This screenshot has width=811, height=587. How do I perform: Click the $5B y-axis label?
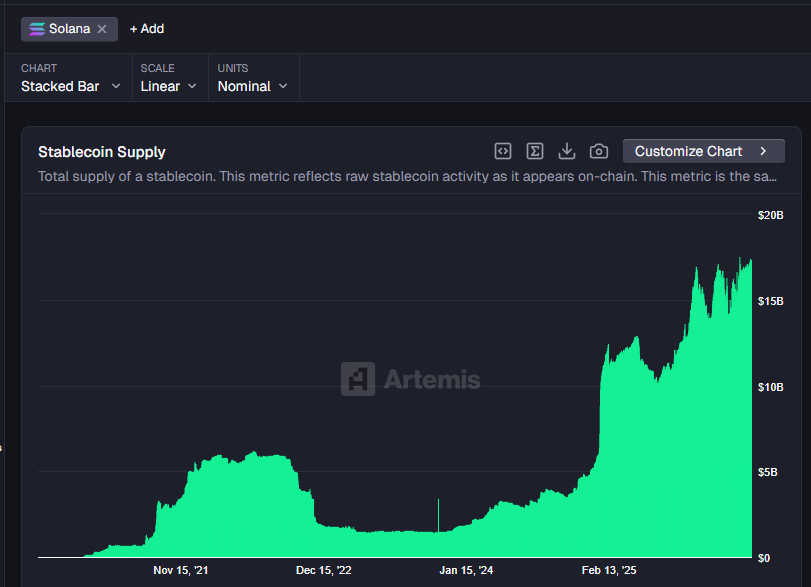[768, 472]
